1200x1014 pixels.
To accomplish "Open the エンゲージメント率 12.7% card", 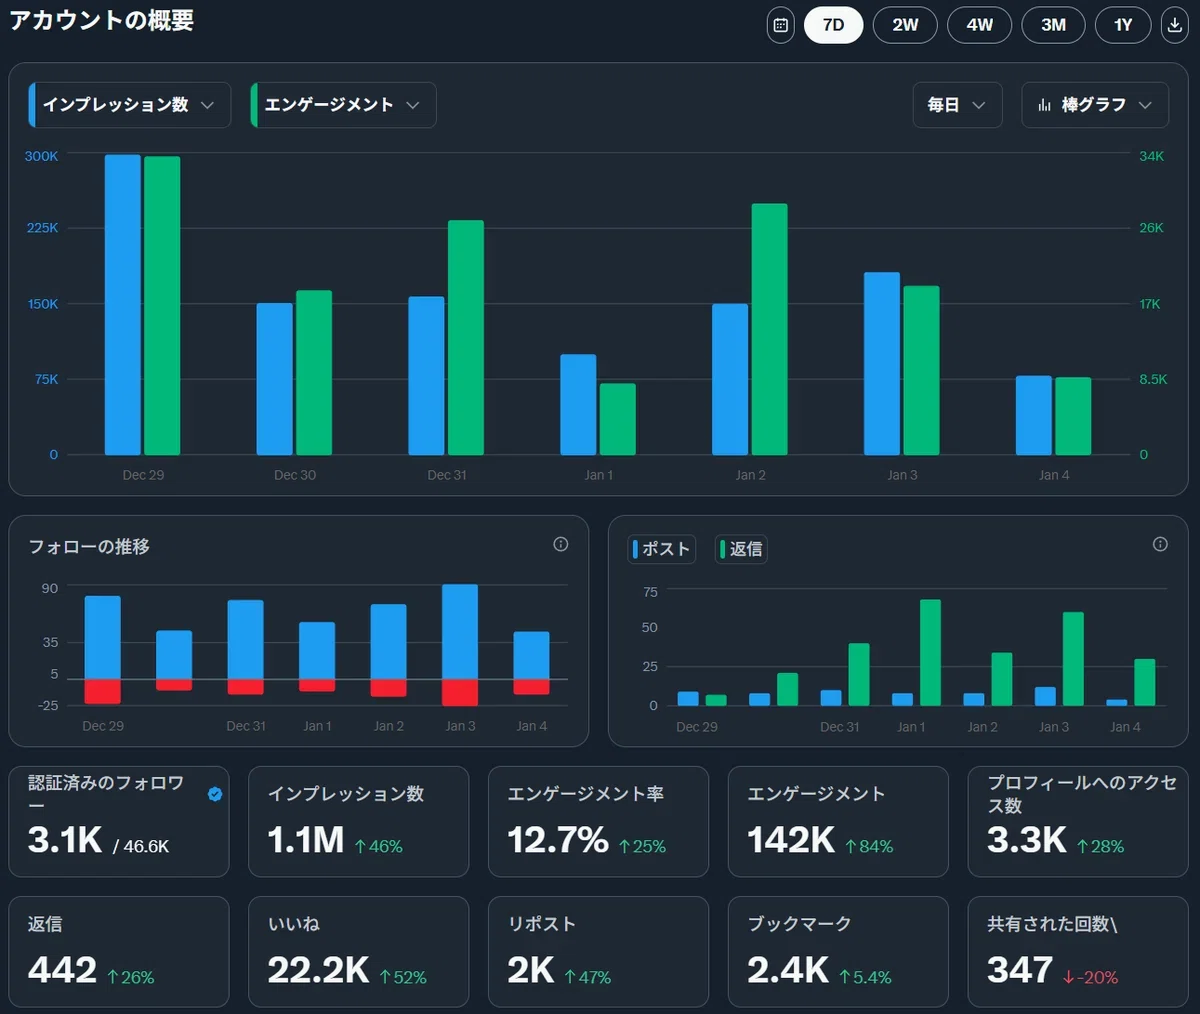I will 598,822.
